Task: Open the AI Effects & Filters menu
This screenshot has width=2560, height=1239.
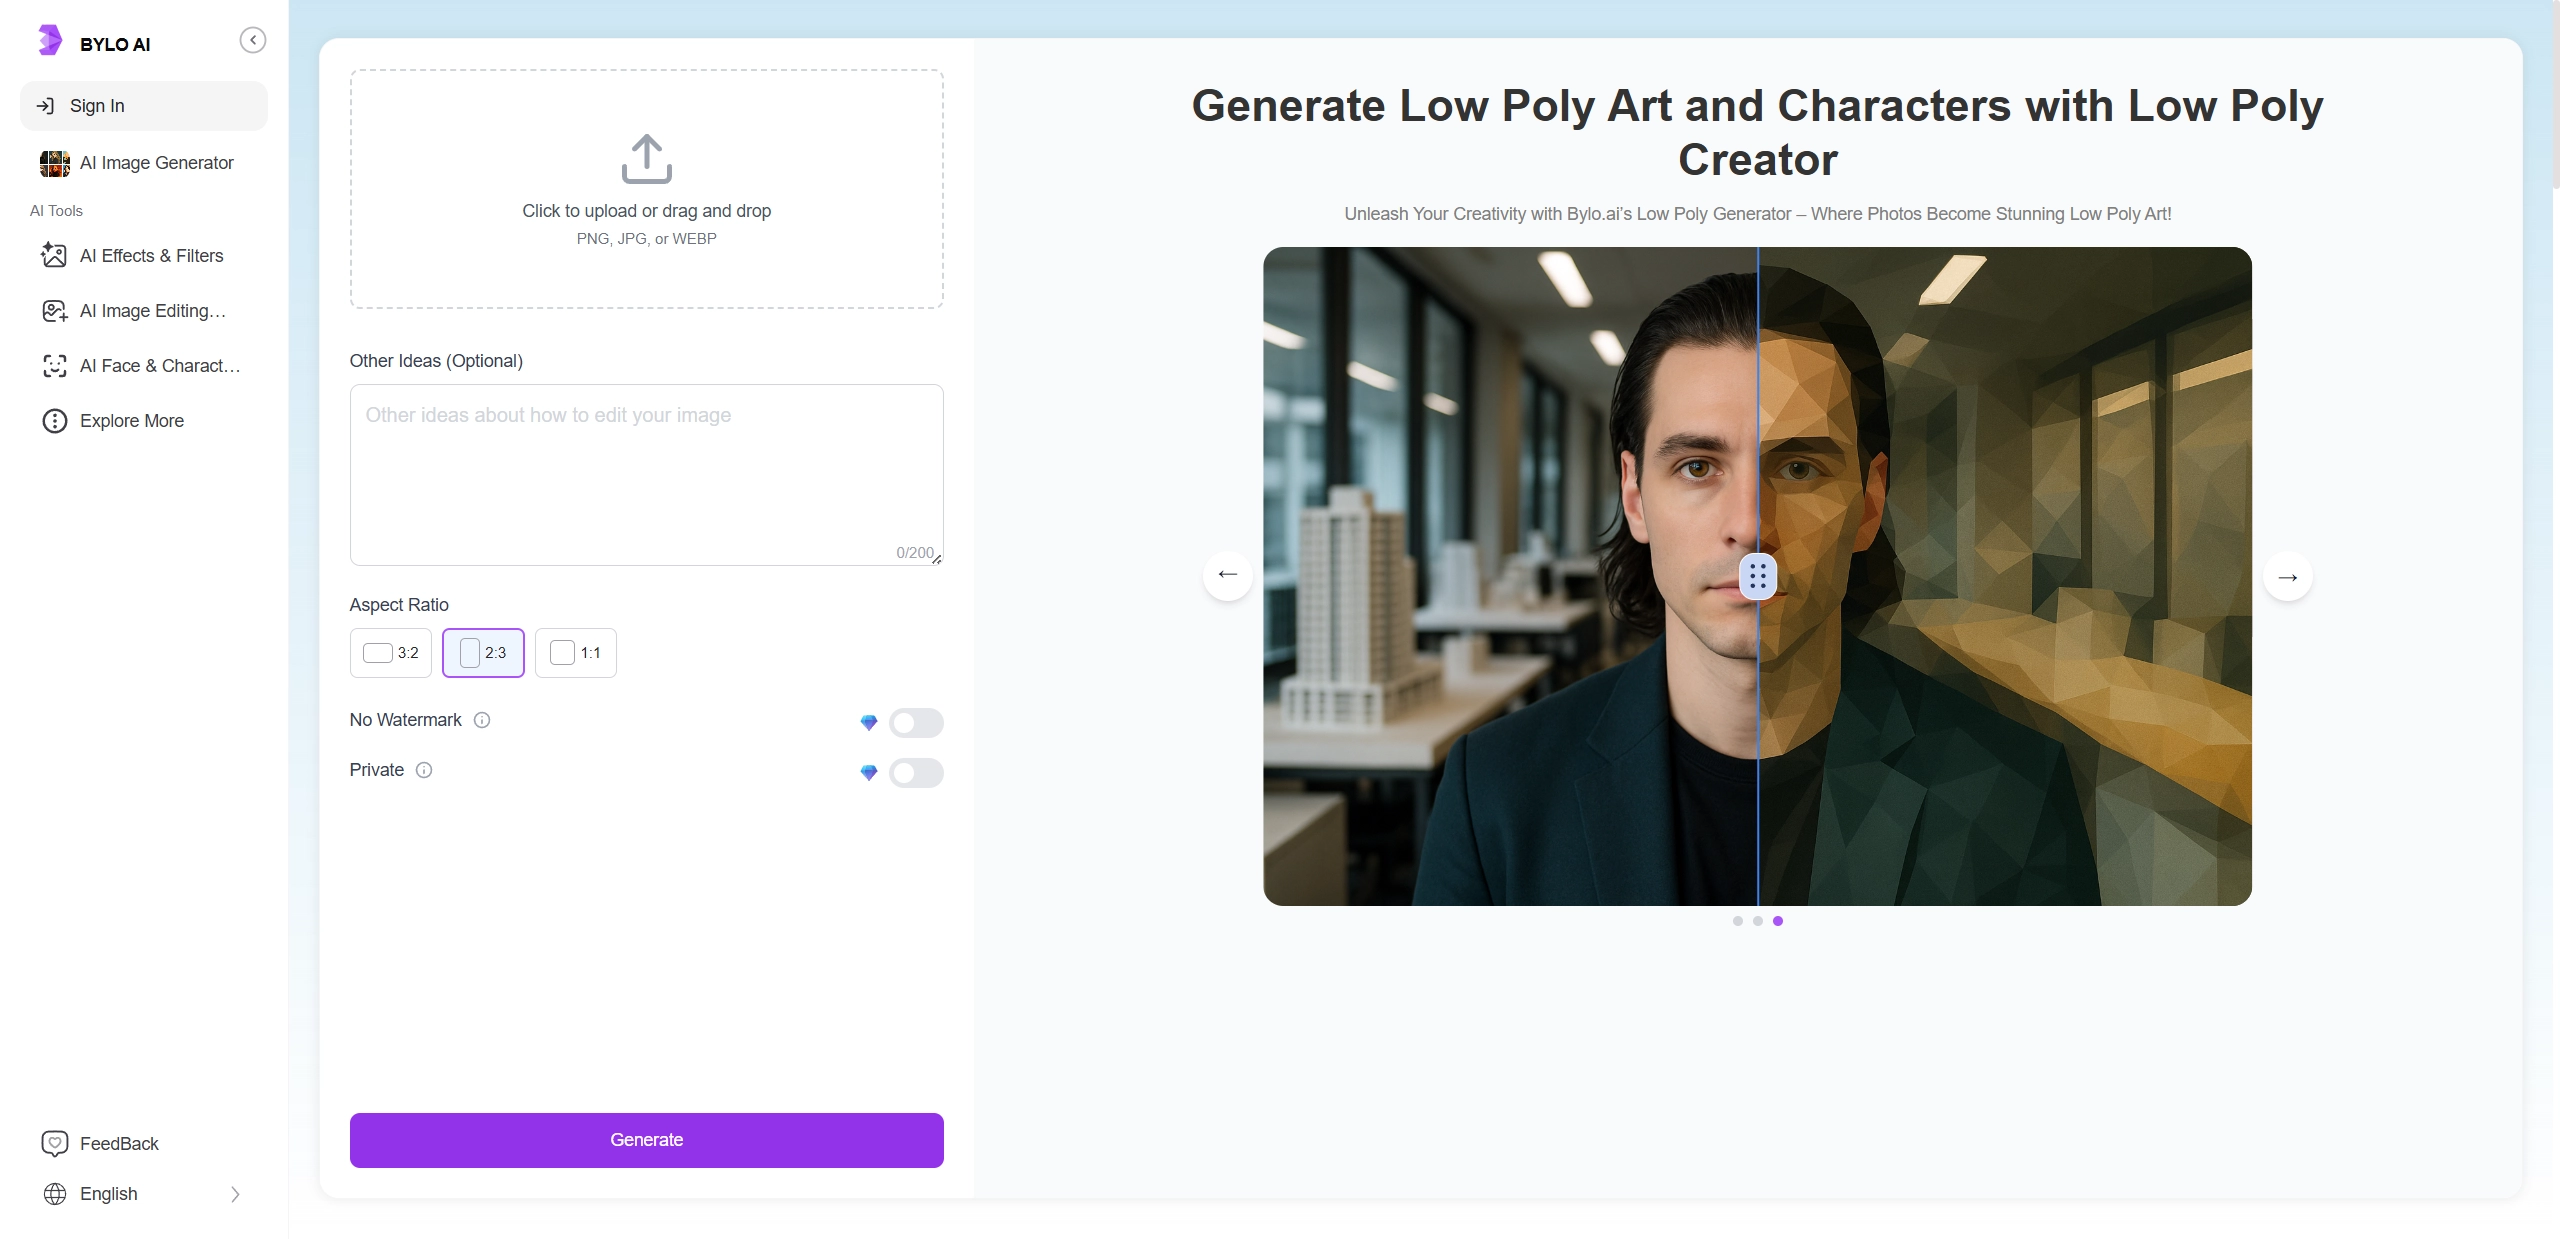Action: tap(151, 256)
